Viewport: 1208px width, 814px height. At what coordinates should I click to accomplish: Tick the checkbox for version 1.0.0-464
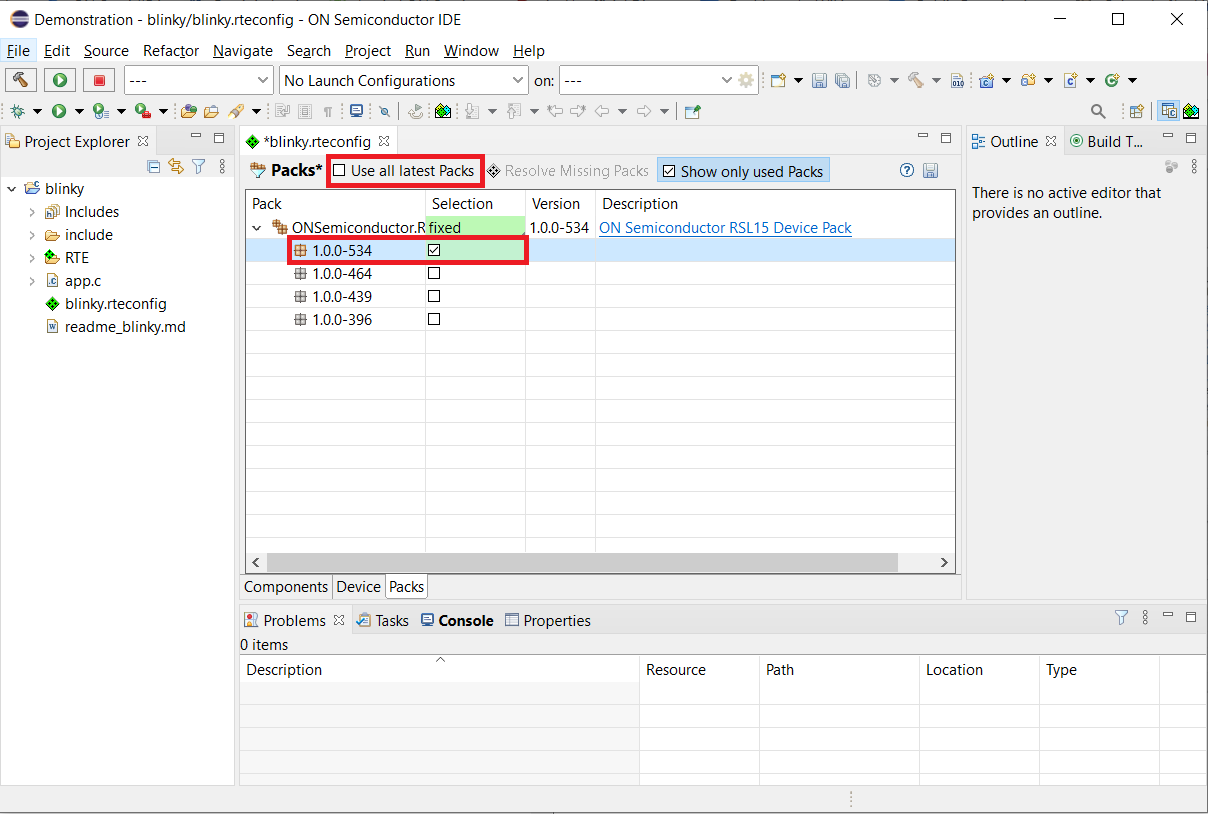[433, 273]
